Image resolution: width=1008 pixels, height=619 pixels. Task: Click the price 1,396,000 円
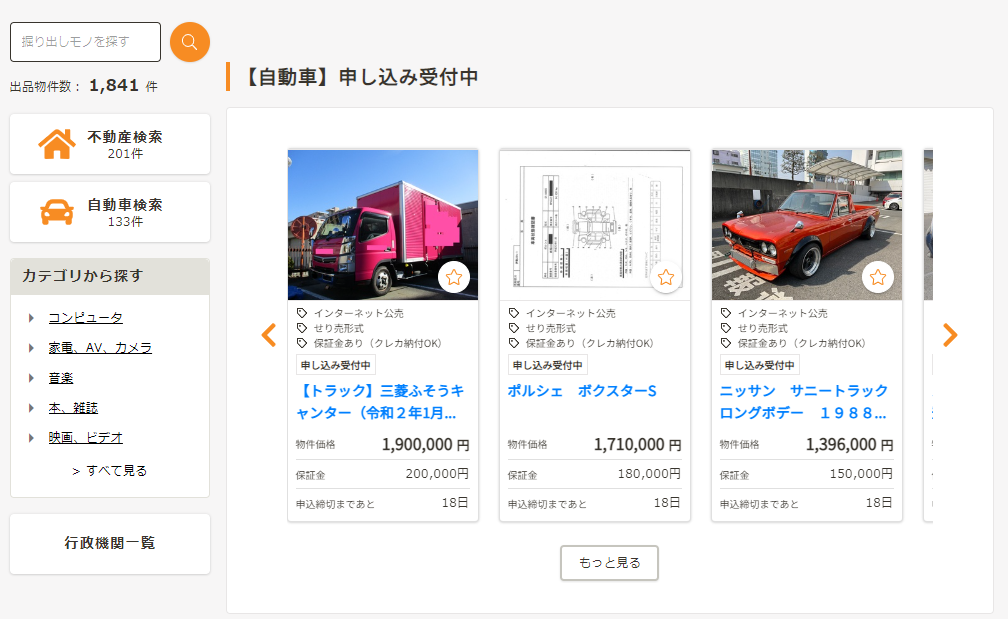tap(850, 445)
